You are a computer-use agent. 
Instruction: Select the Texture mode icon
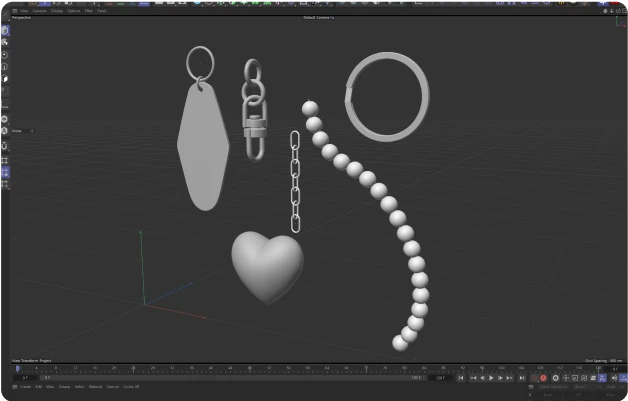click(x=5, y=42)
